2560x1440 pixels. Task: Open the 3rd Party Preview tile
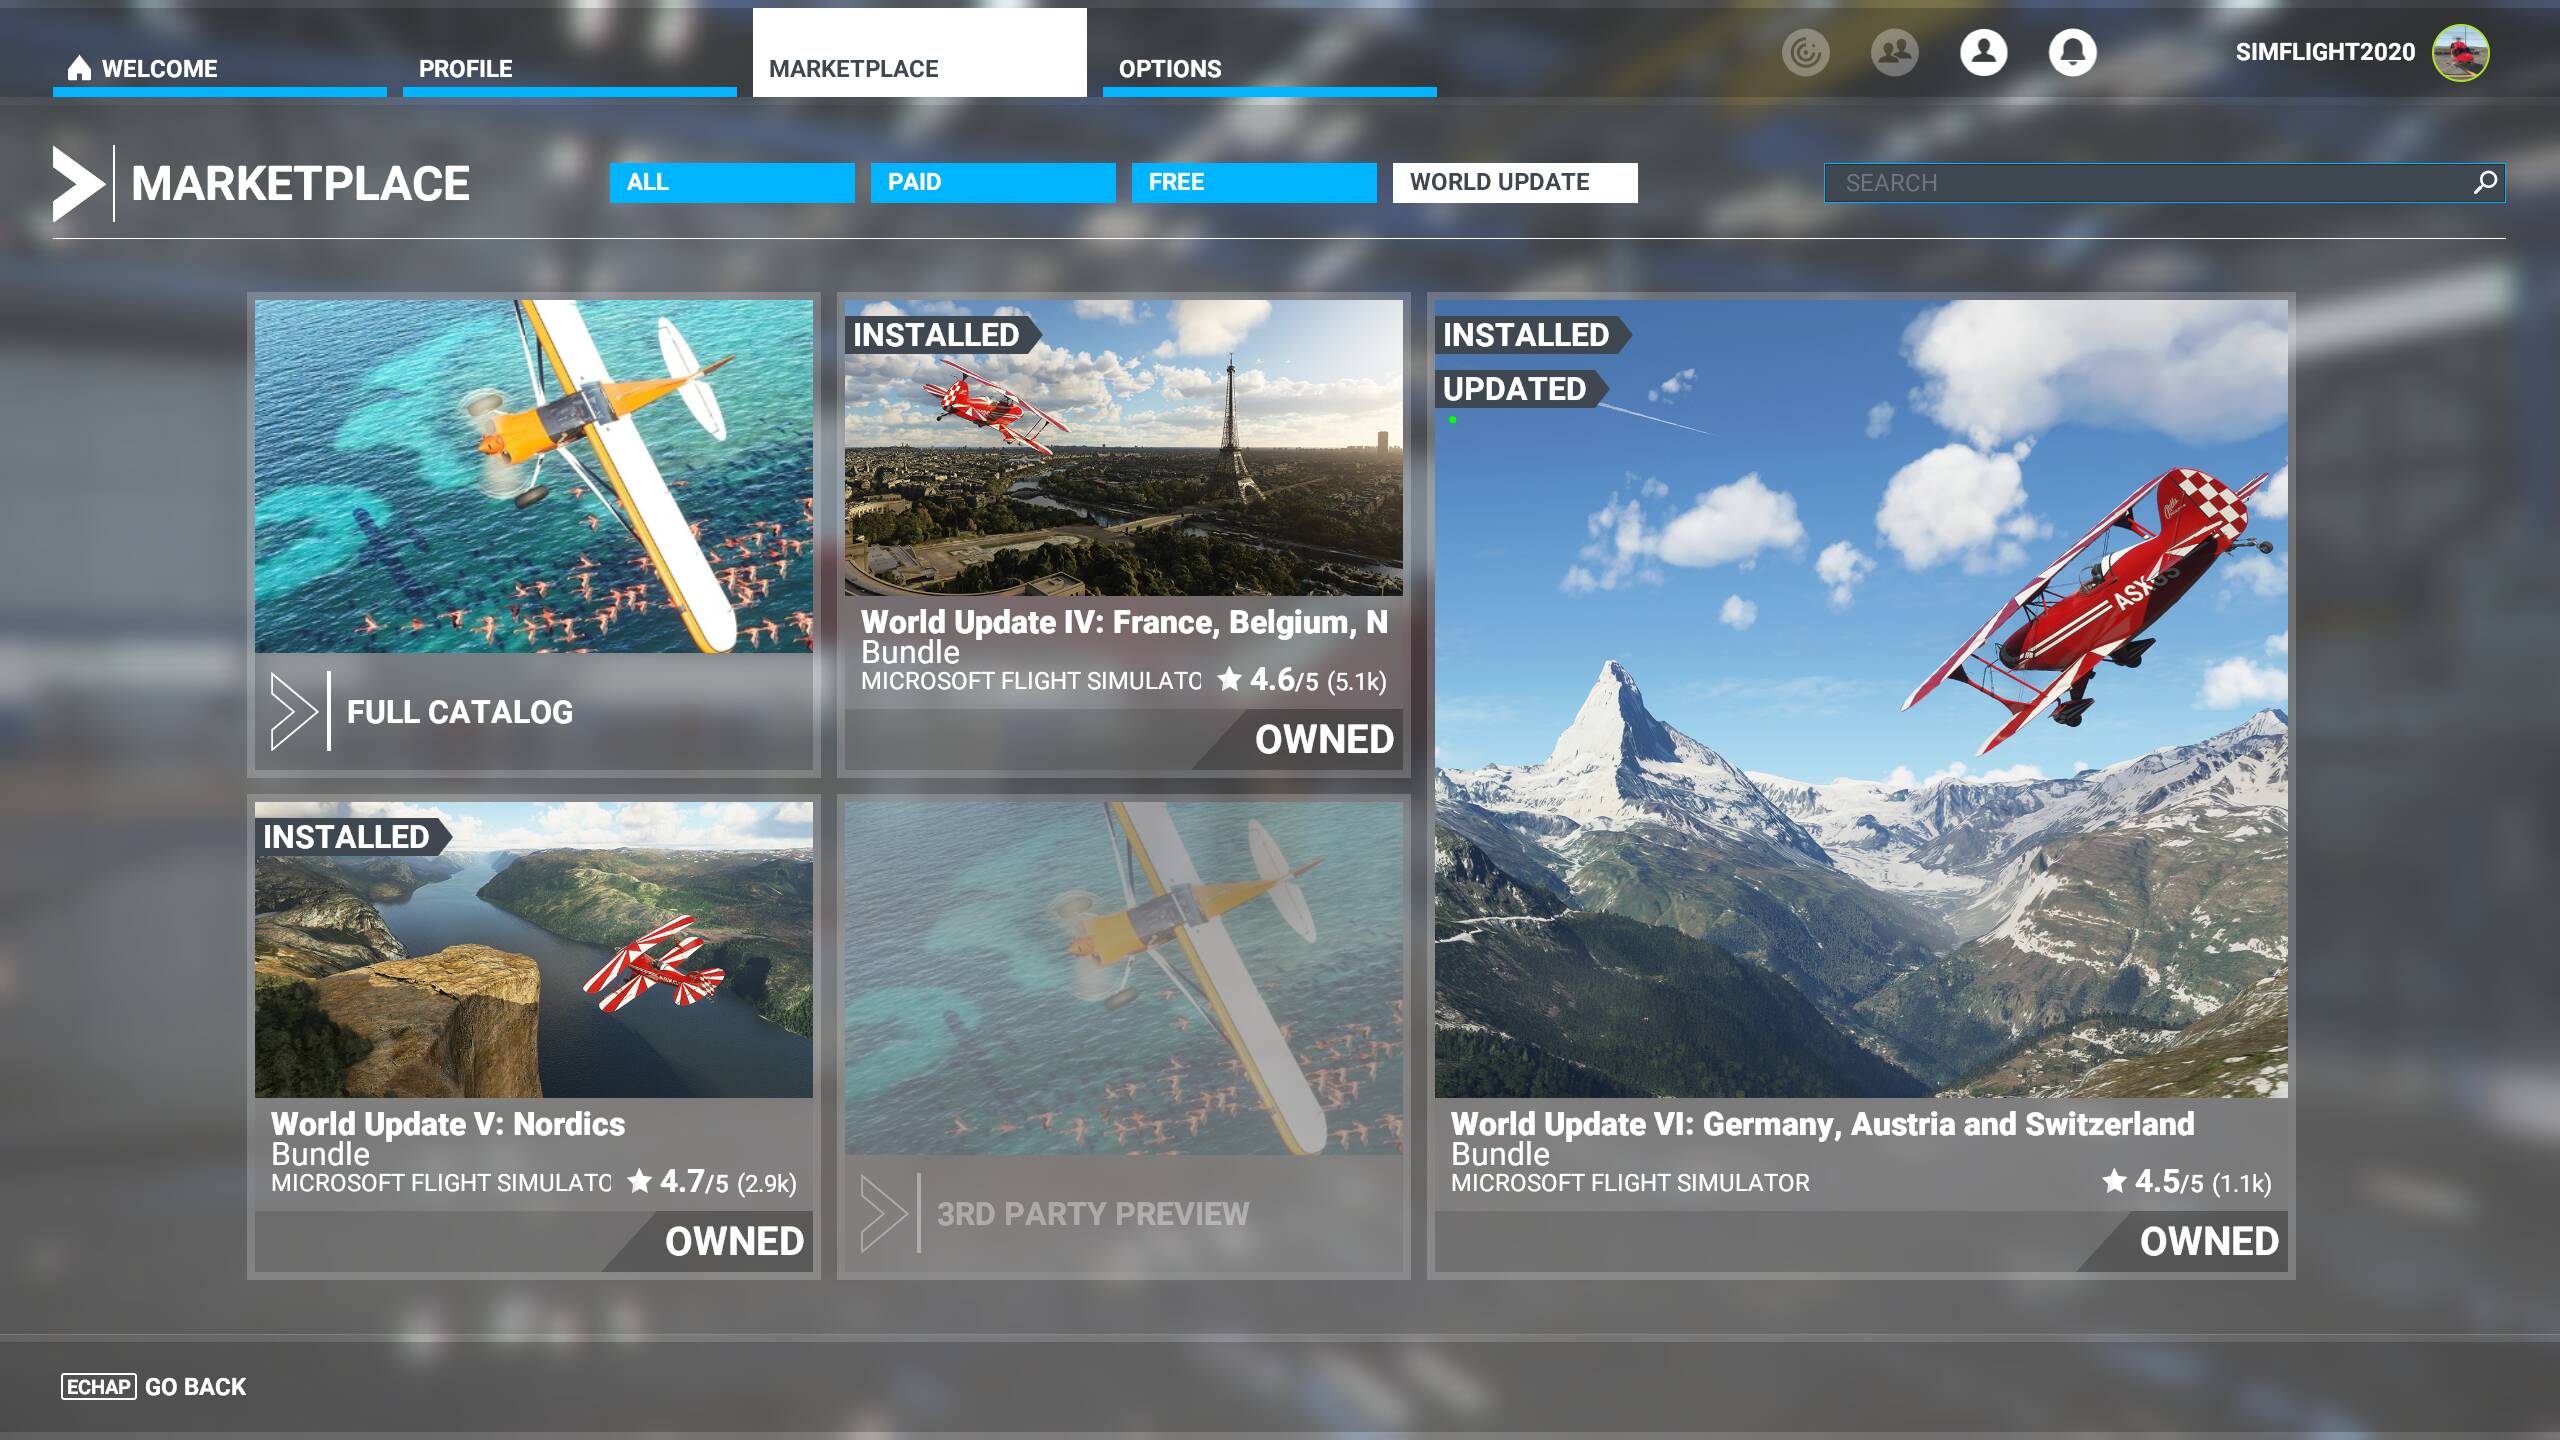(x=1124, y=1037)
